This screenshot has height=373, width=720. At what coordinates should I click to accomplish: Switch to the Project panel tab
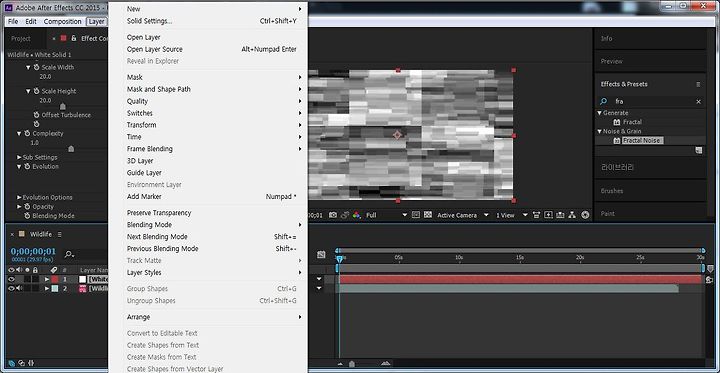pyautogui.click(x=21, y=39)
